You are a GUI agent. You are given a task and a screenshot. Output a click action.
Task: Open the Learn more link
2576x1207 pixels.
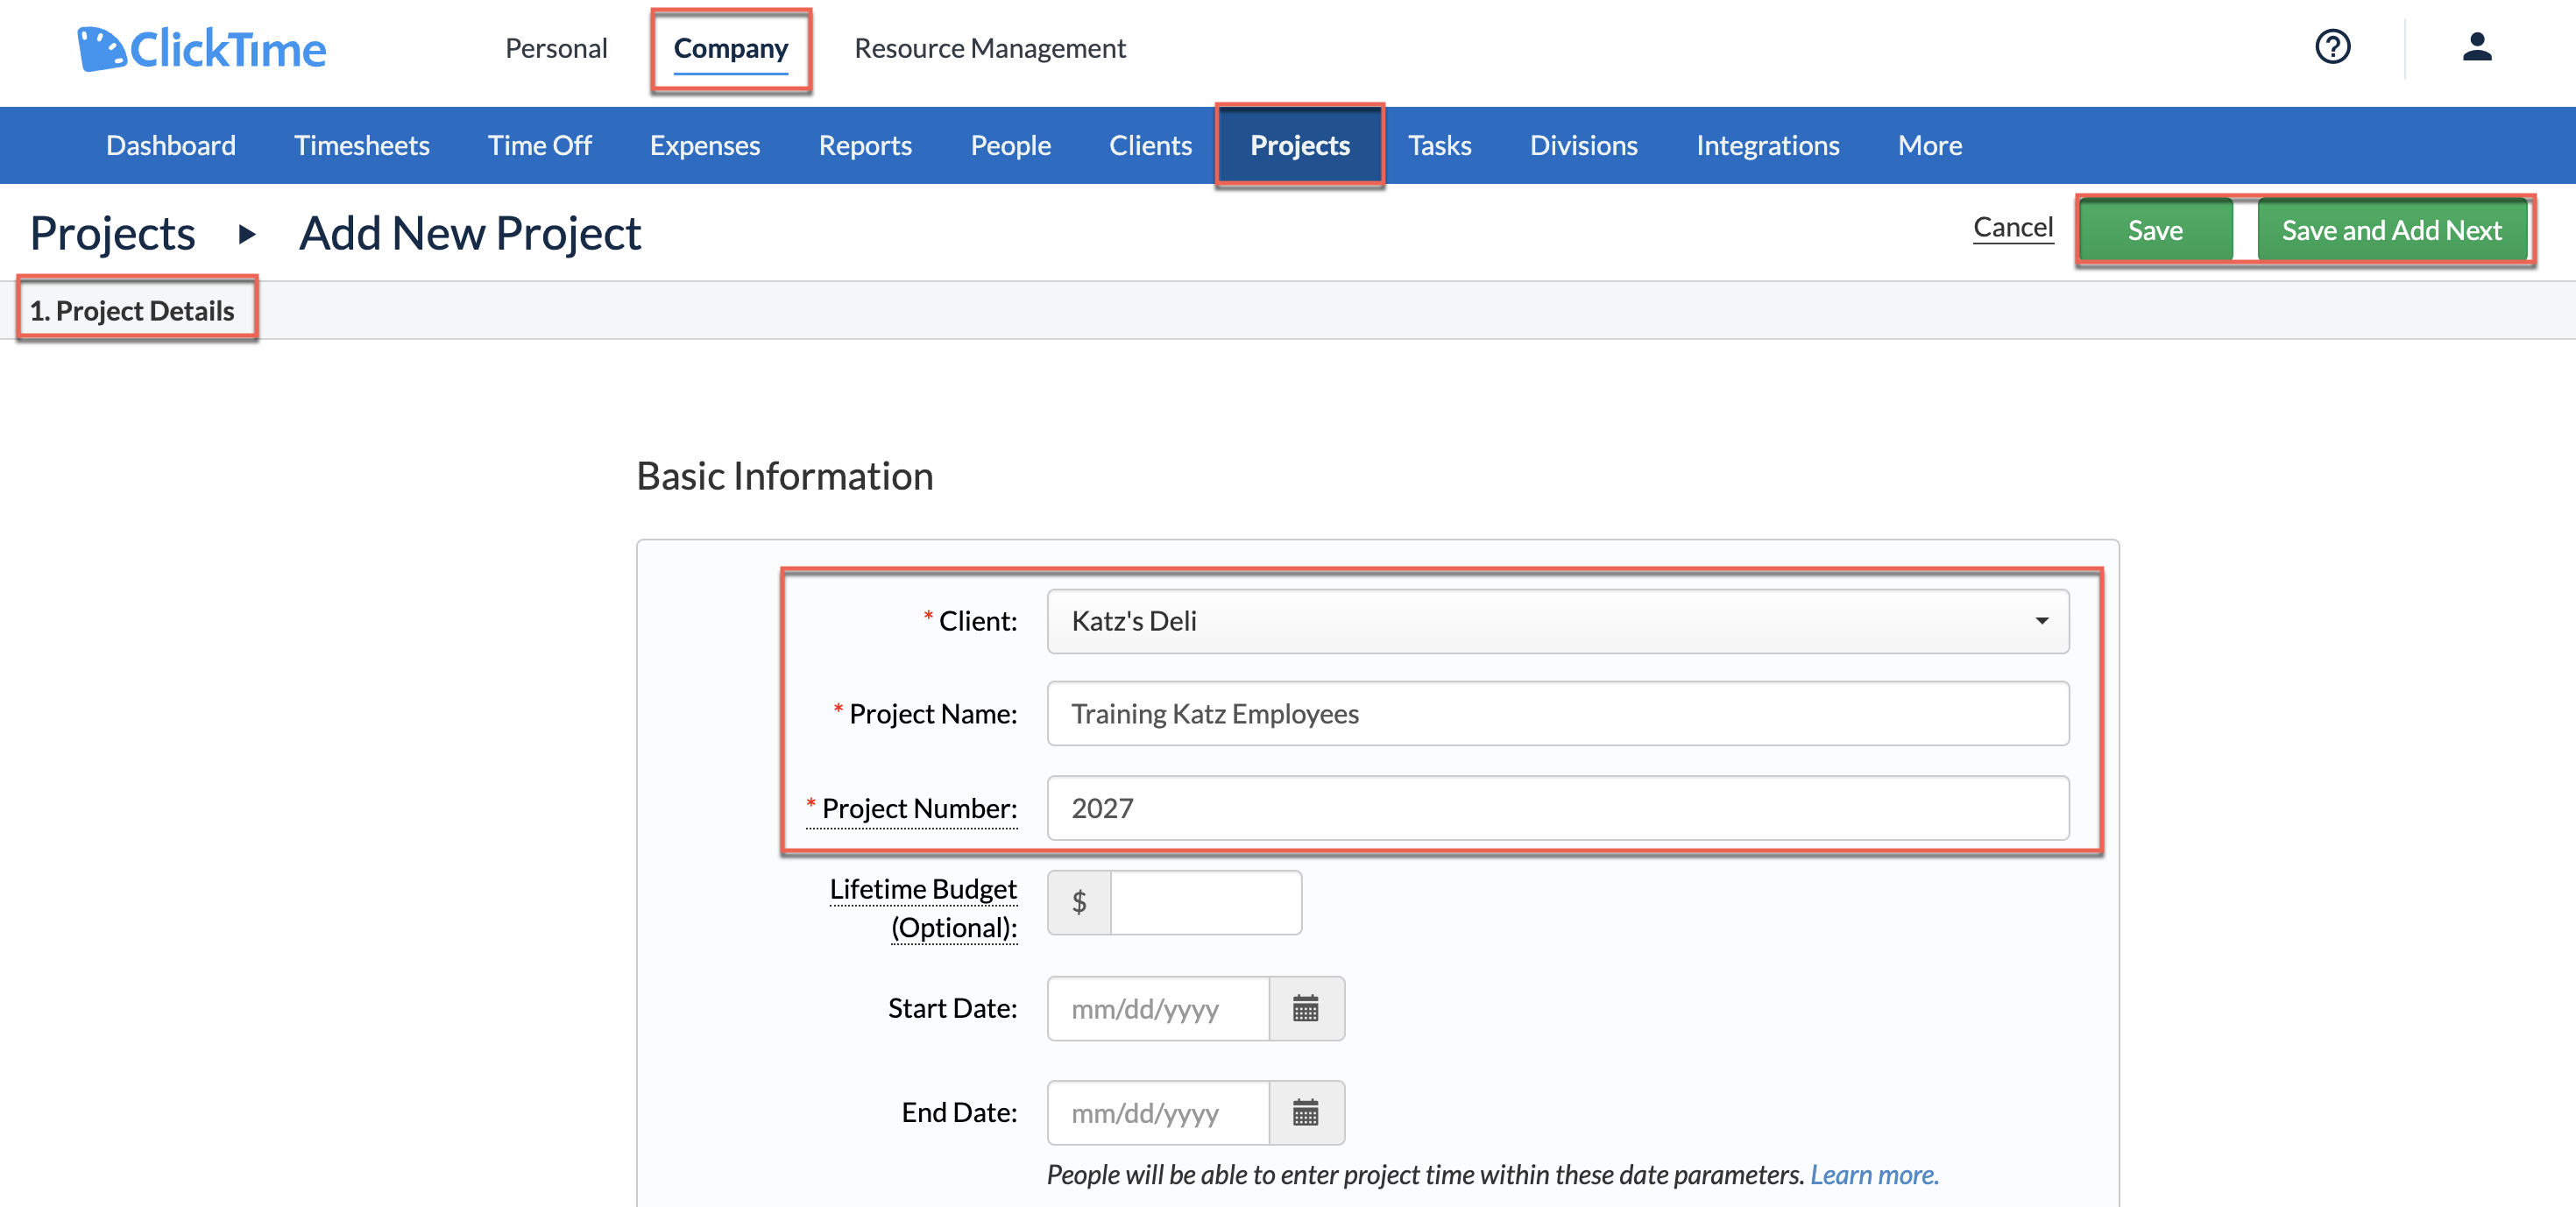click(x=1874, y=1174)
